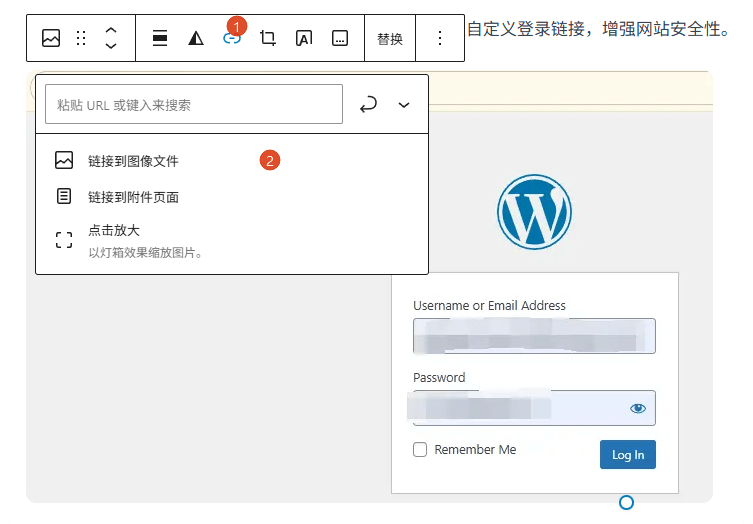Apply duotone filter using the triangle icon

196,39
